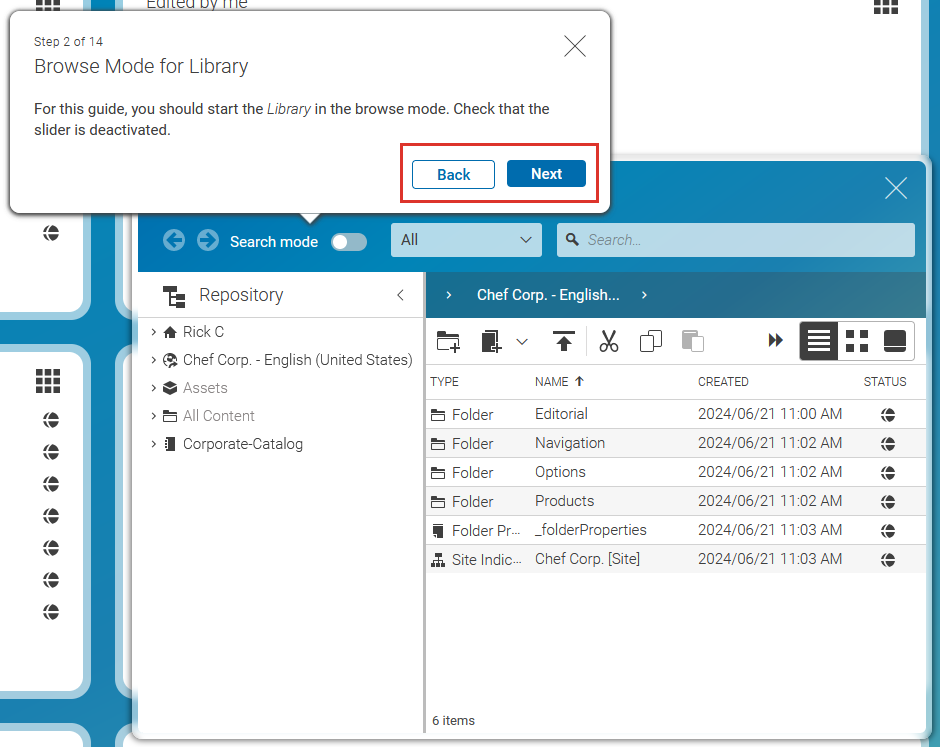Click the library forward arrow
Screen dimensions: 940x747
[208, 240]
